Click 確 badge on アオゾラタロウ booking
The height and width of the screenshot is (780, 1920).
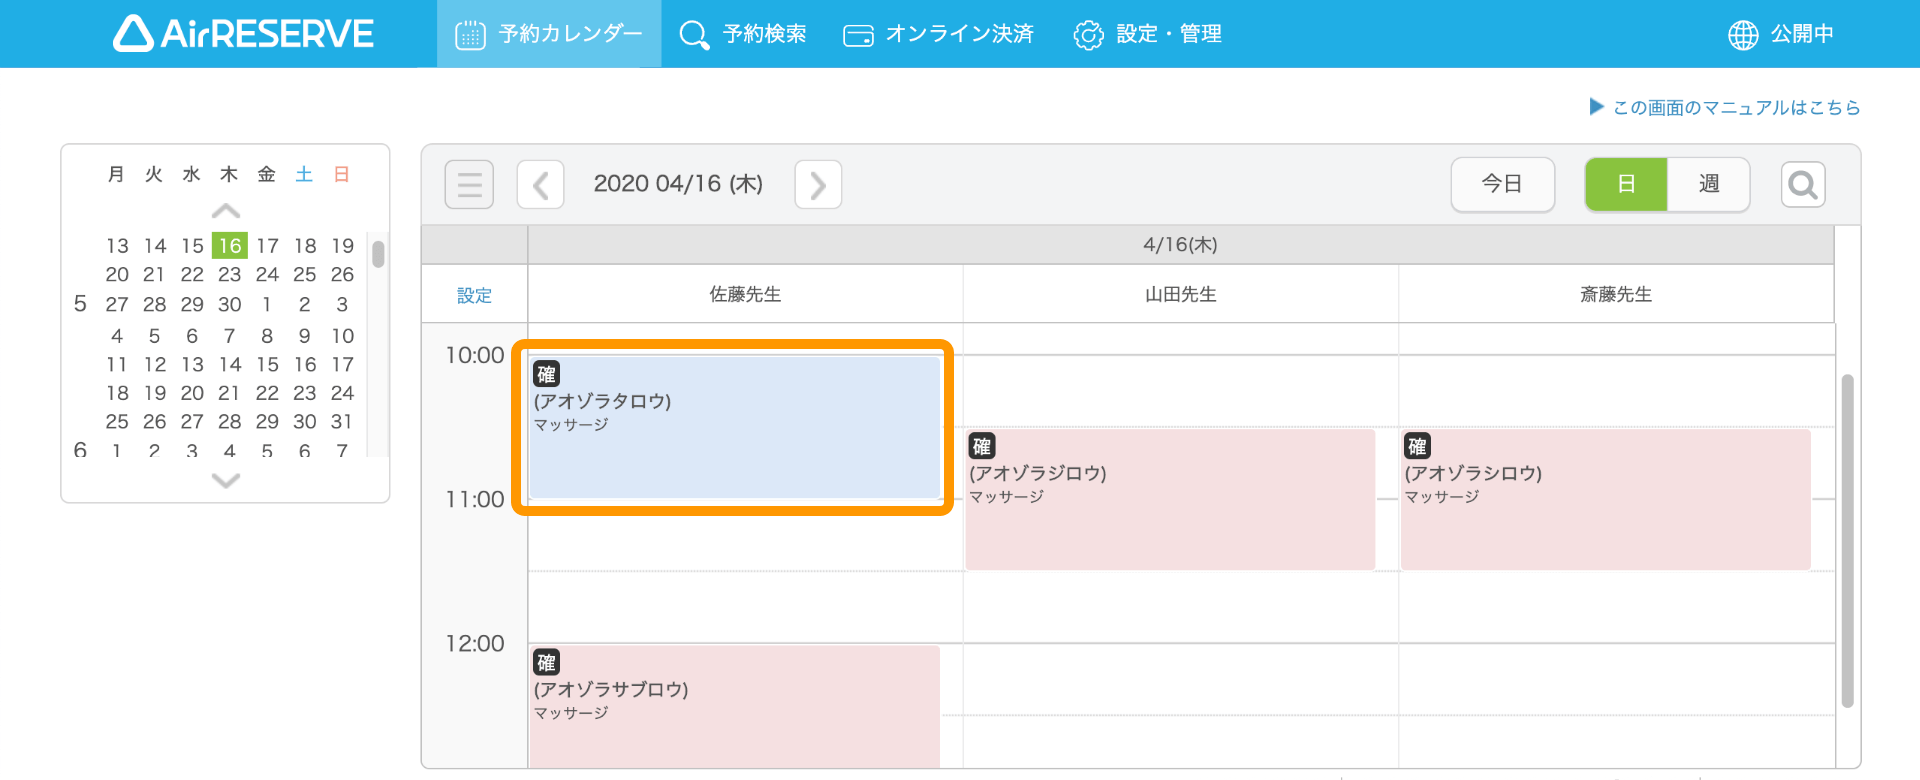coord(546,374)
